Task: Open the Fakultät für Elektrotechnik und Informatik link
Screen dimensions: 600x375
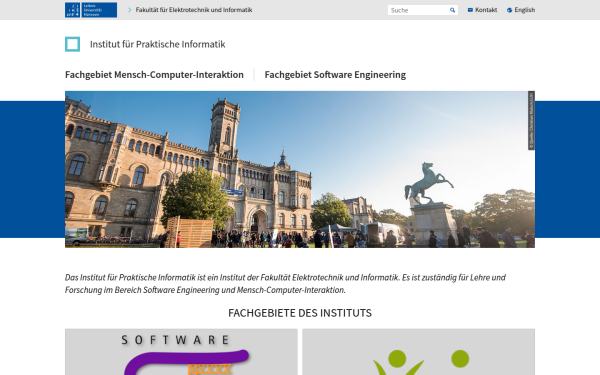Action: point(194,10)
